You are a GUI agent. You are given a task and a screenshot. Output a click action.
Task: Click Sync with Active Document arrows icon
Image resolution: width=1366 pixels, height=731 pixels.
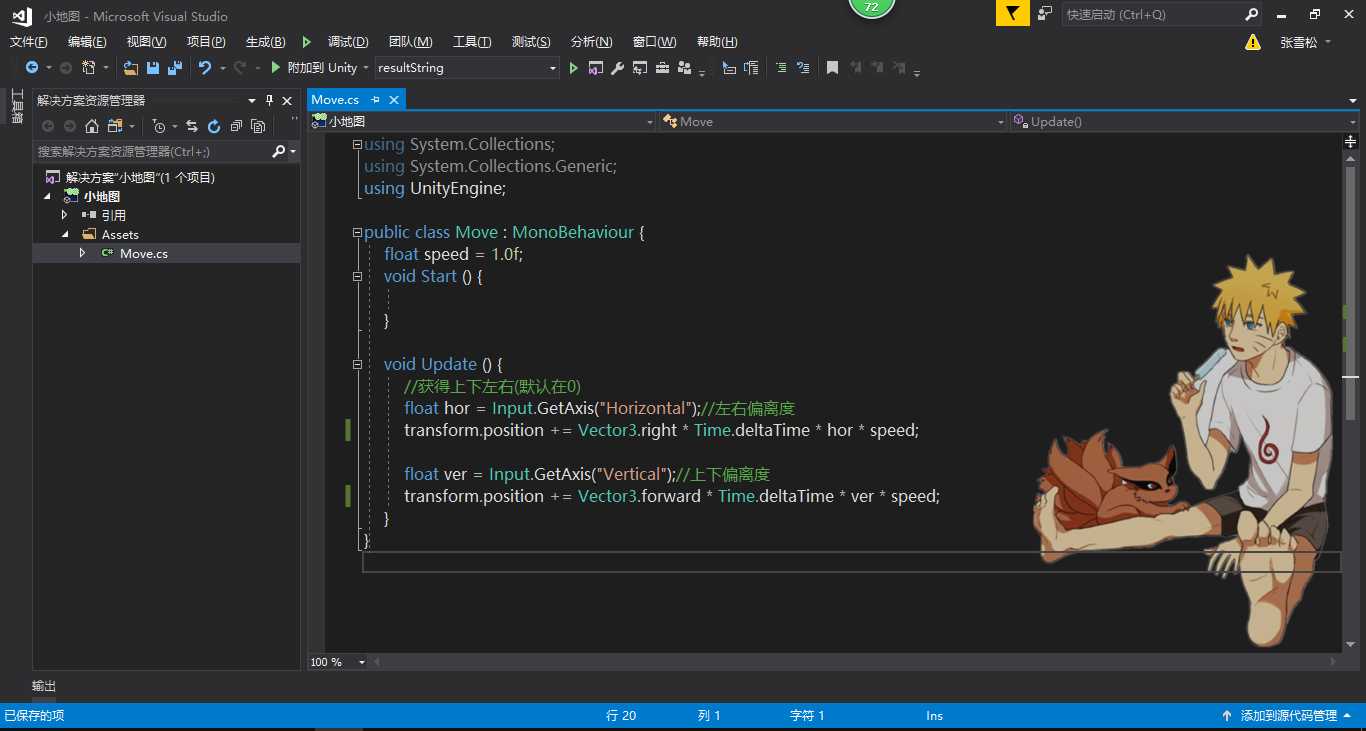point(192,126)
